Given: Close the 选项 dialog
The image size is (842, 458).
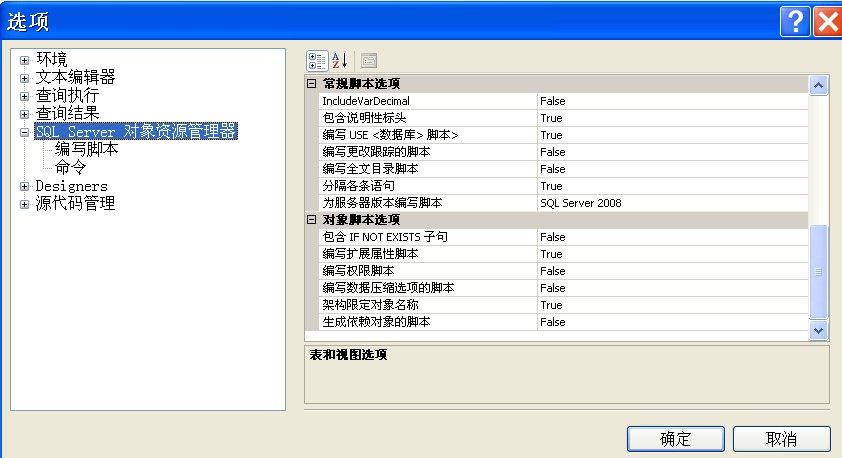Looking at the screenshot, I should (x=828, y=21).
